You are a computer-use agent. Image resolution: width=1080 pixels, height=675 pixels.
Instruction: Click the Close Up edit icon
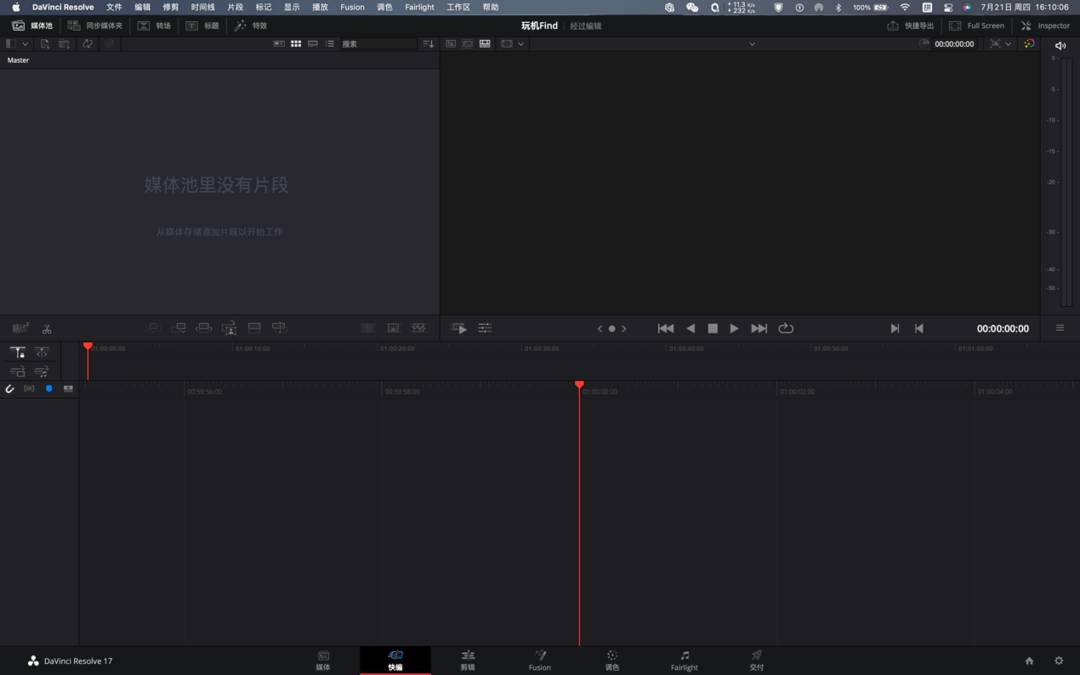pos(229,328)
